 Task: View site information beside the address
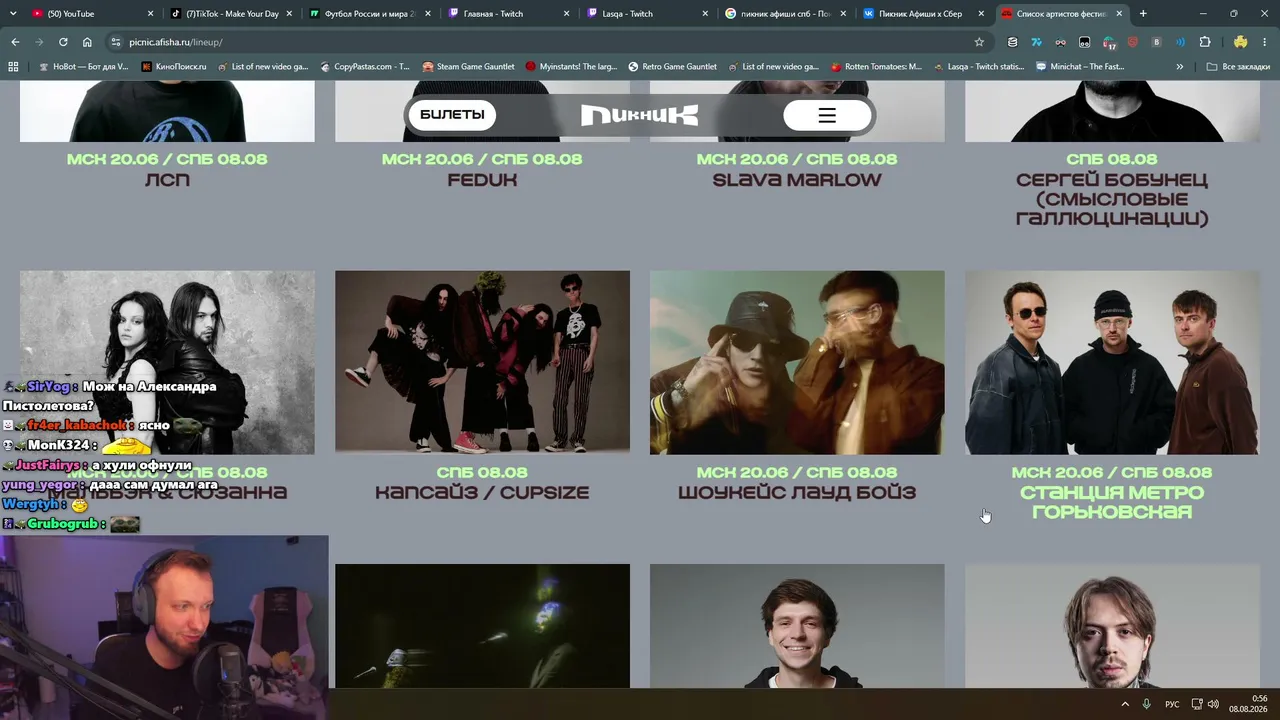tap(116, 42)
